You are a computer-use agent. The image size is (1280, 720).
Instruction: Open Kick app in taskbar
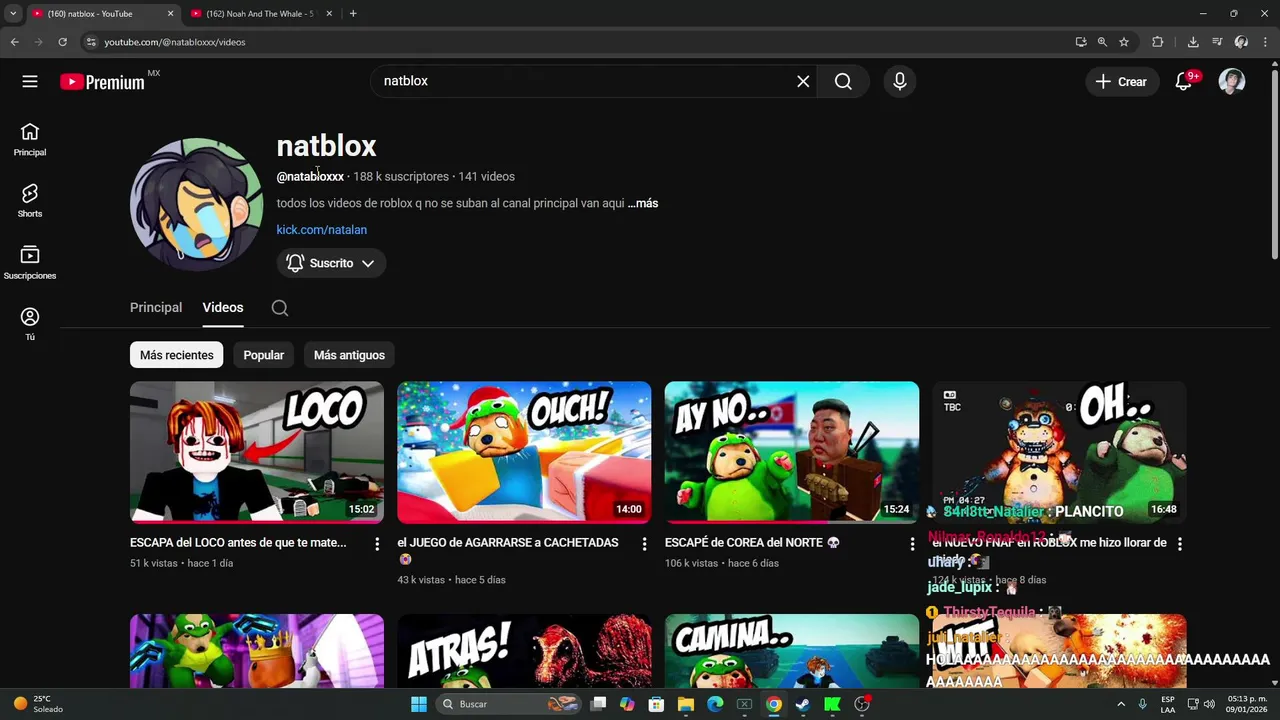point(832,704)
